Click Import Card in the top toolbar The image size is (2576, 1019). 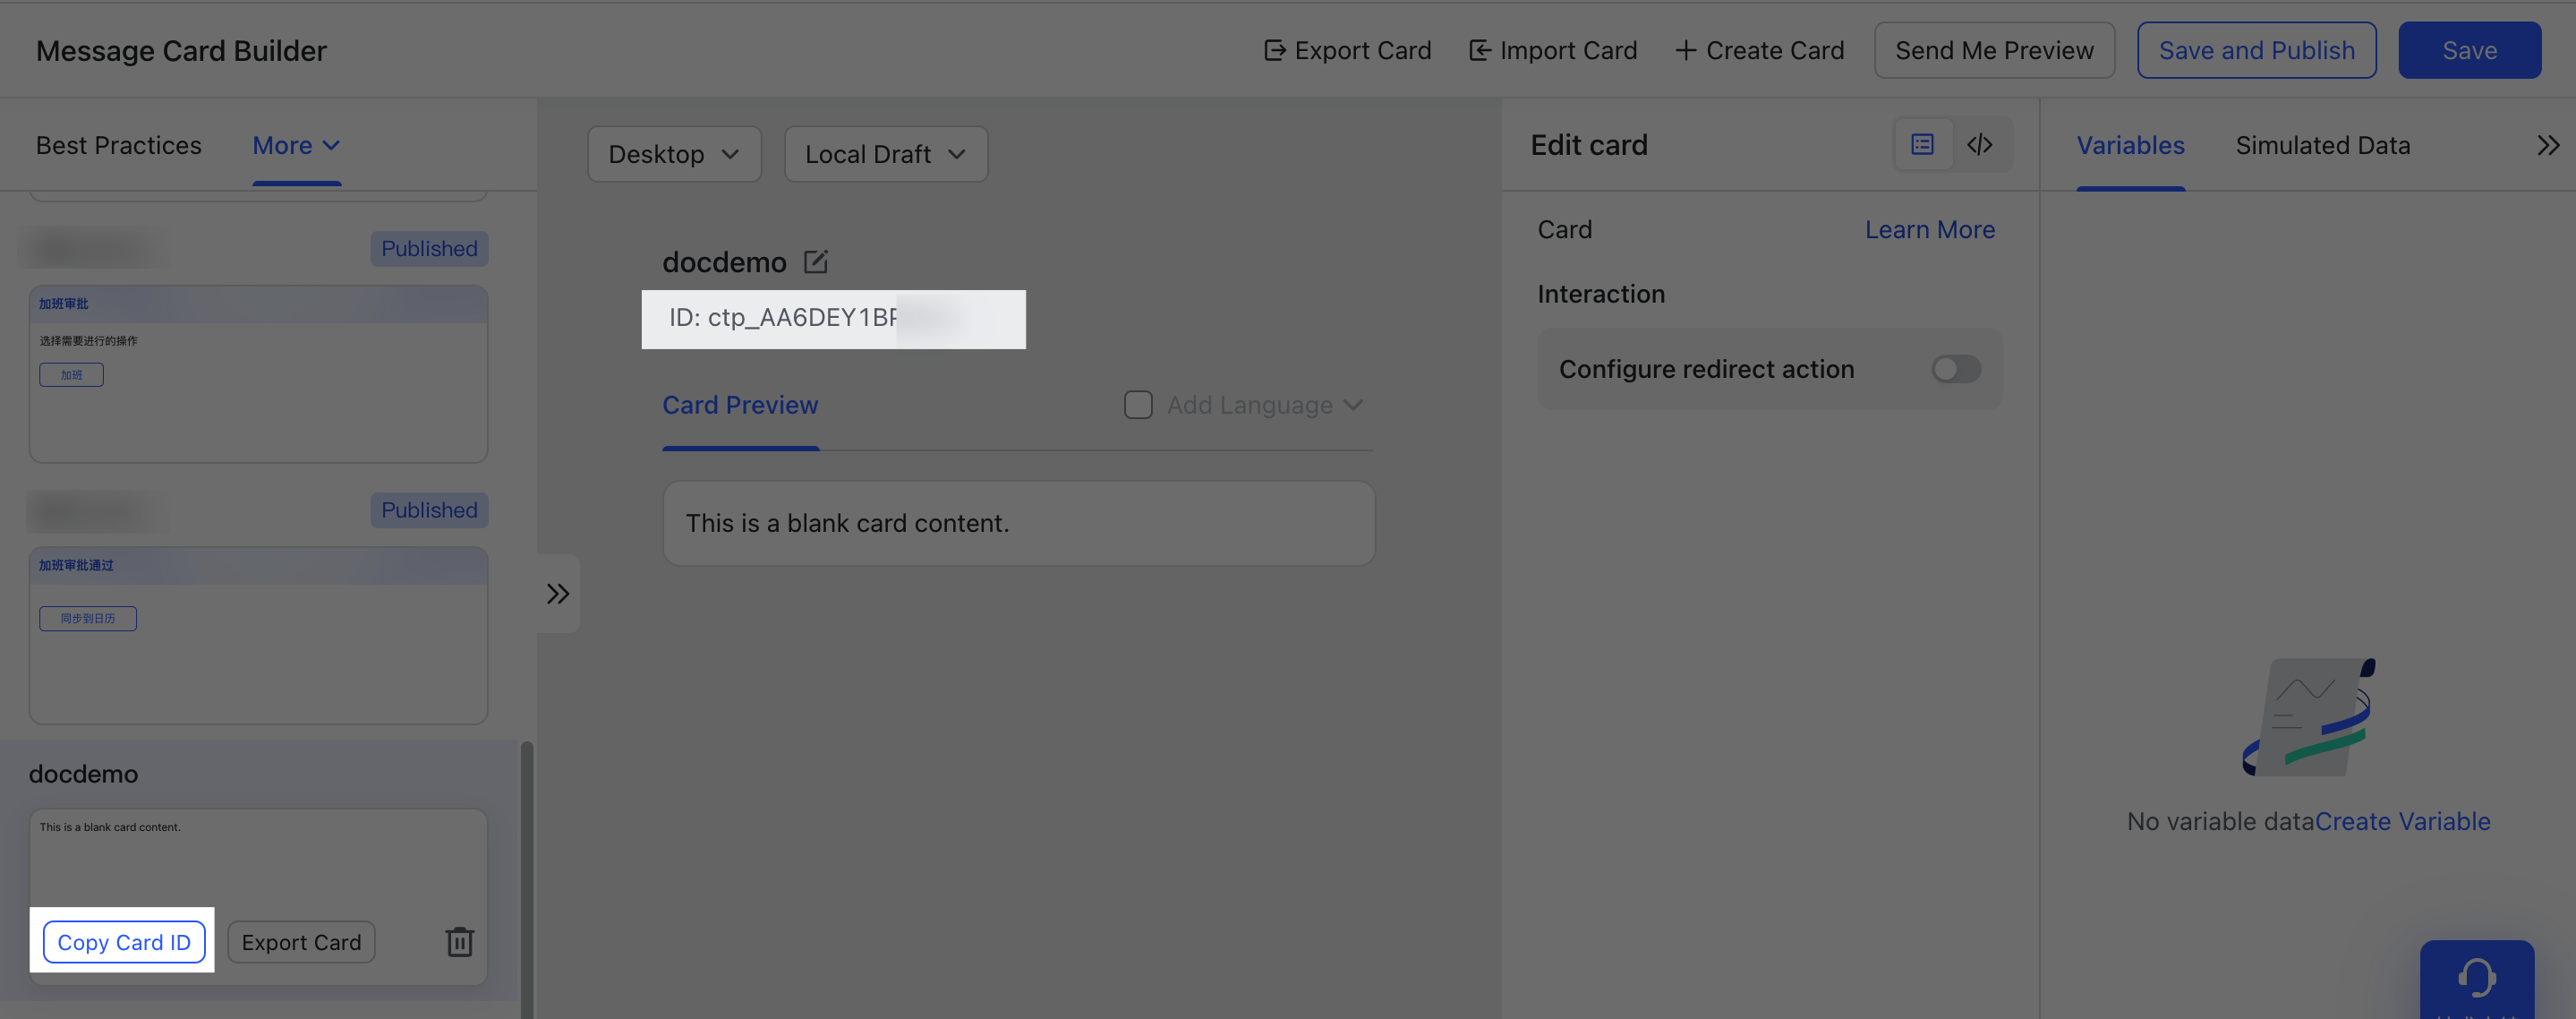[1552, 50]
